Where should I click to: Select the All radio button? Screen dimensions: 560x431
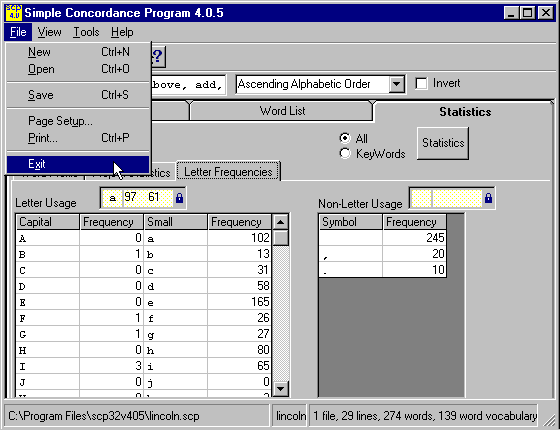pyautogui.click(x=345, y=138)
